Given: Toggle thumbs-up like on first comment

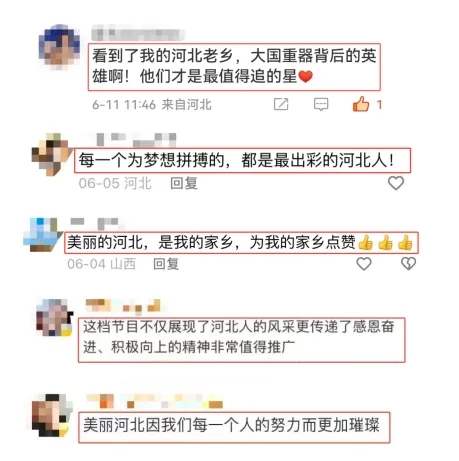Looking at the screenshot, I should [x=361, y=104].
